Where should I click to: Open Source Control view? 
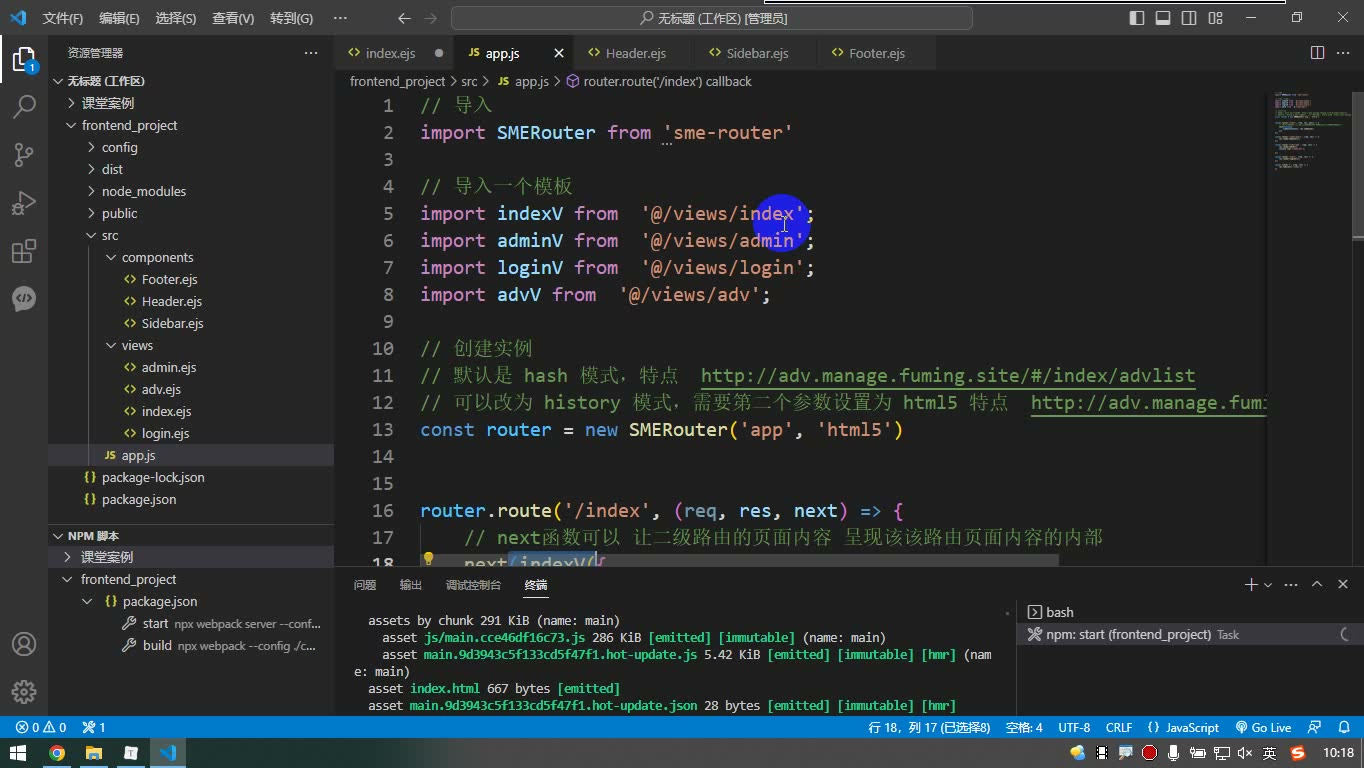click(24, 154)
